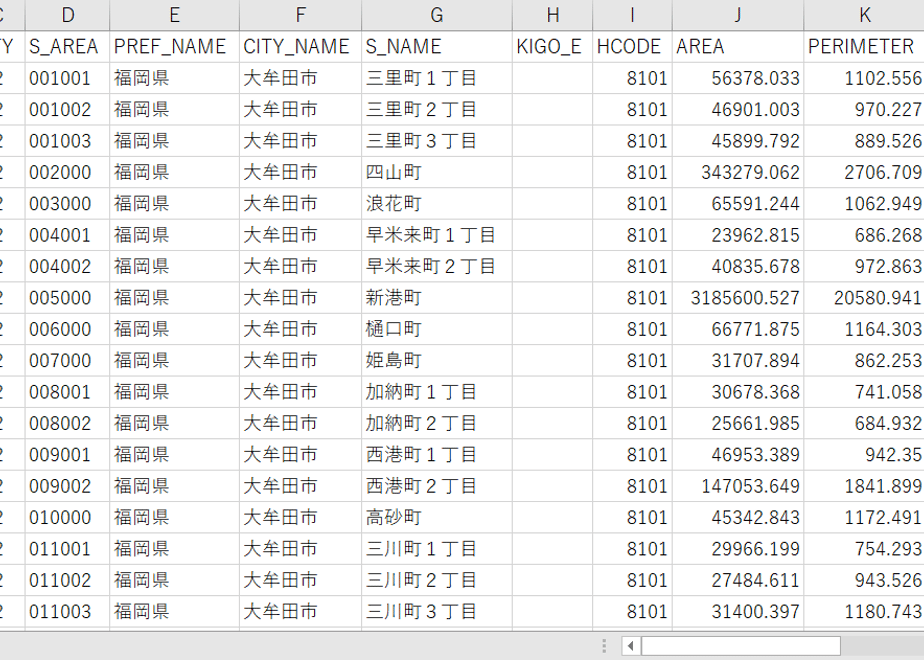Click the cell 三川町３丁目

pyautogui.click(x=437, y=611)
